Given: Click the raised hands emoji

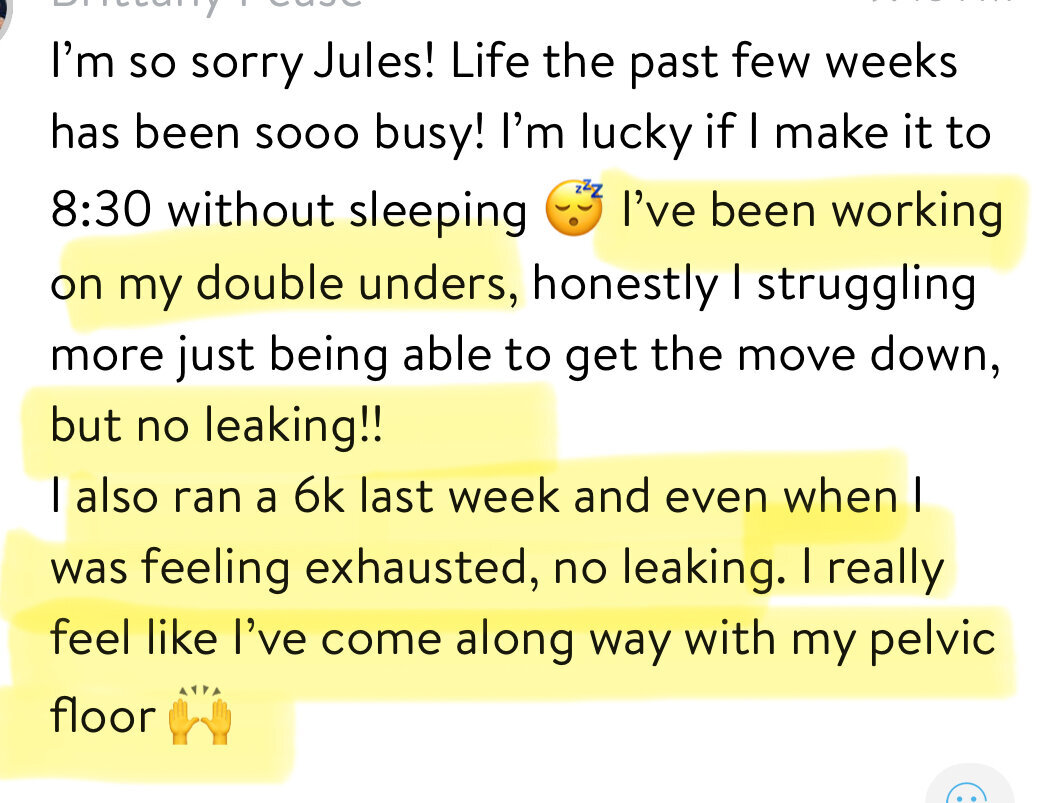Looking at the screenshot, I should click(x=200, y=717).
